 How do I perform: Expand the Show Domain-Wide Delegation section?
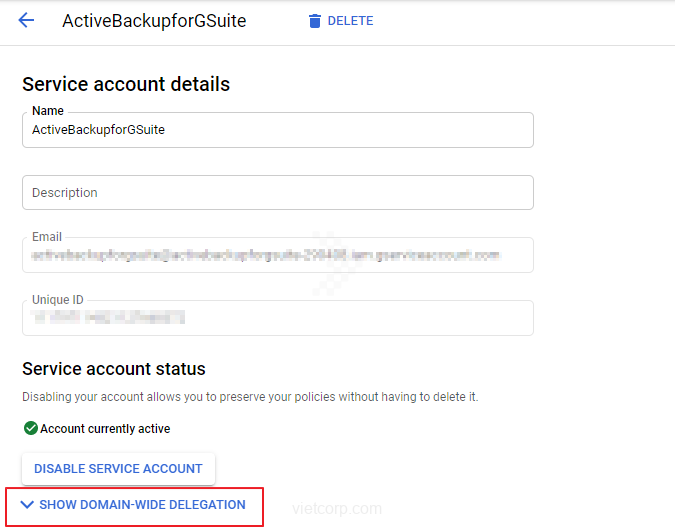142,505
